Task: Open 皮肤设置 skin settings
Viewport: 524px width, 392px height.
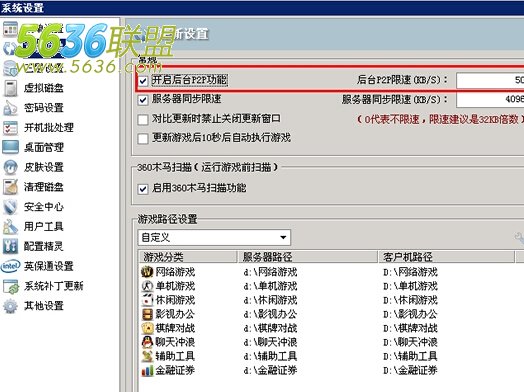Action: tap(43, 167)
